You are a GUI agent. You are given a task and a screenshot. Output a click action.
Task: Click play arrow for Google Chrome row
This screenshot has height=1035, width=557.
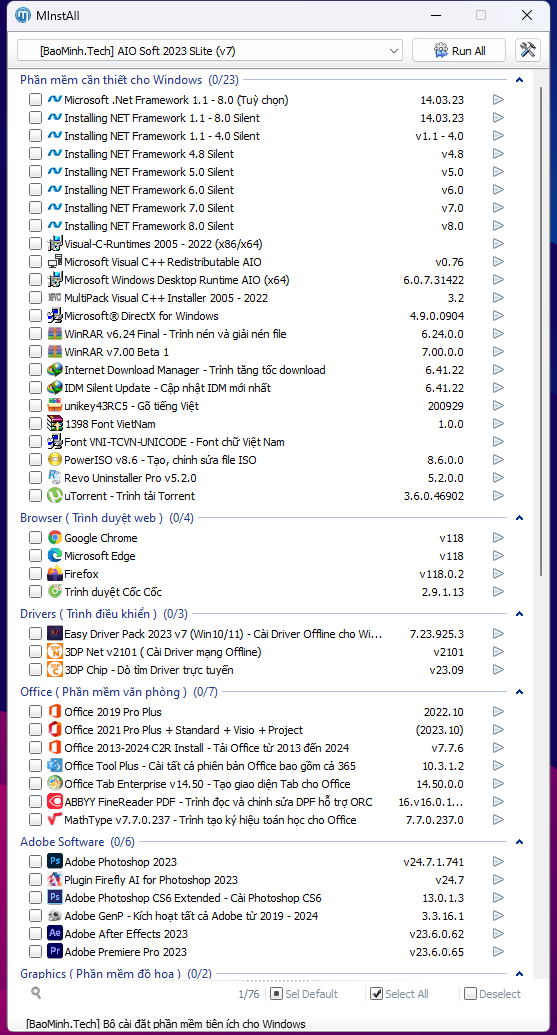coord(498,538)
